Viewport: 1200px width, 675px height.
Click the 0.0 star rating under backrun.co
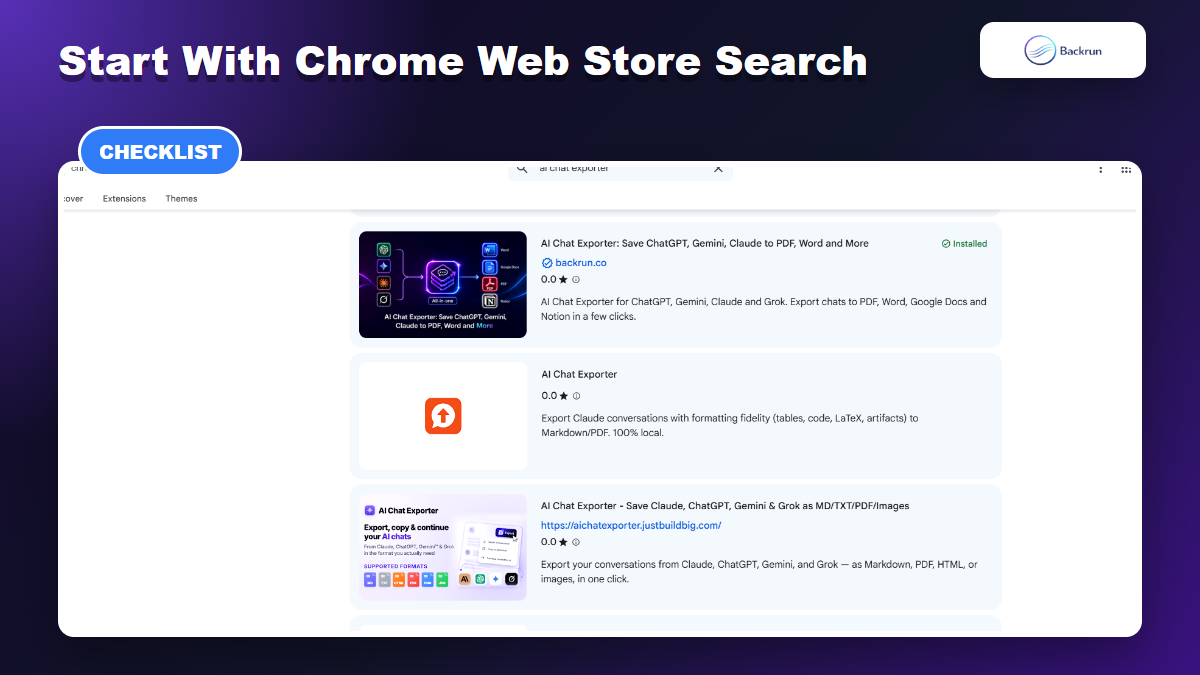555,280
